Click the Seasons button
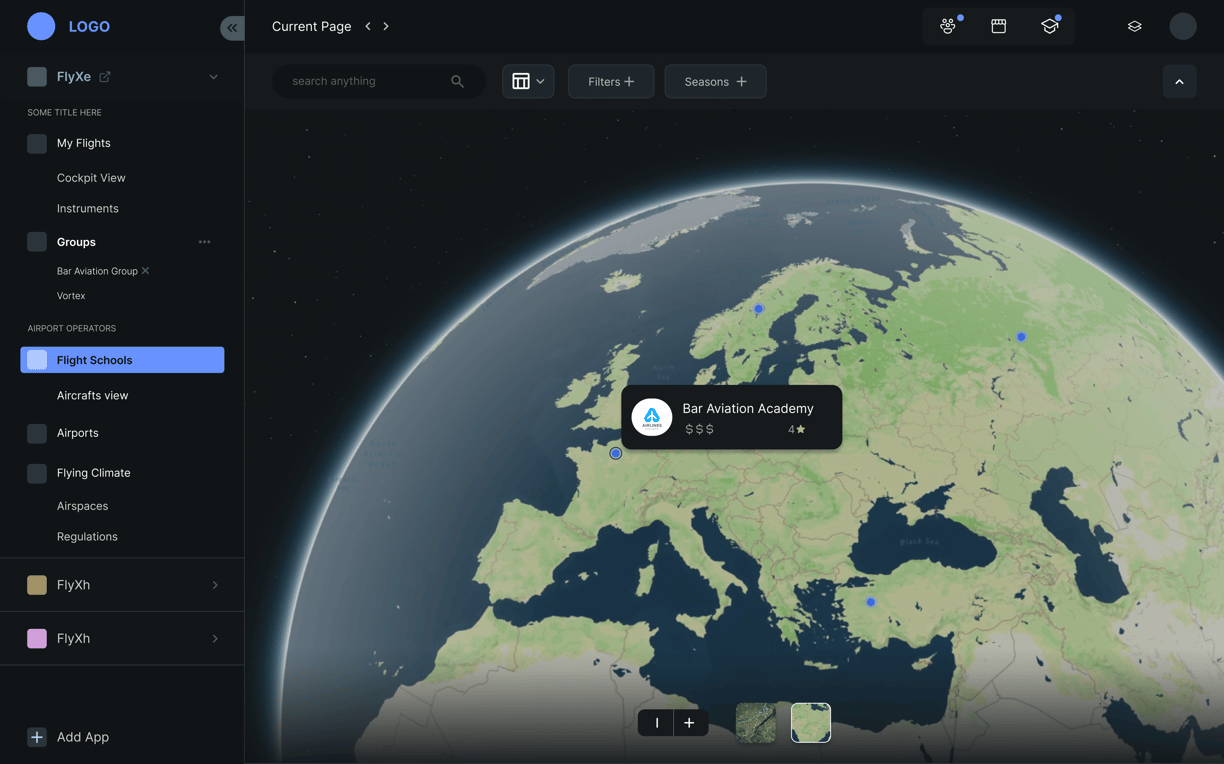Screen dimensions: 1224x764 715,82
